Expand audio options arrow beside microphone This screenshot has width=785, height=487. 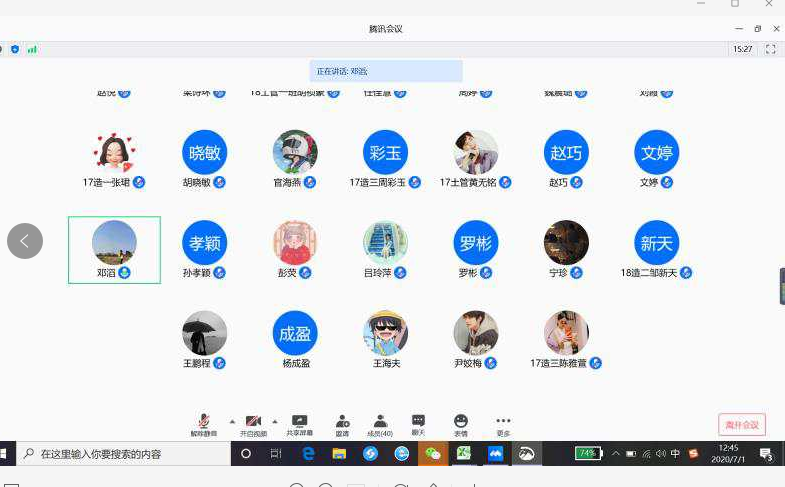(x=232, y=421)
